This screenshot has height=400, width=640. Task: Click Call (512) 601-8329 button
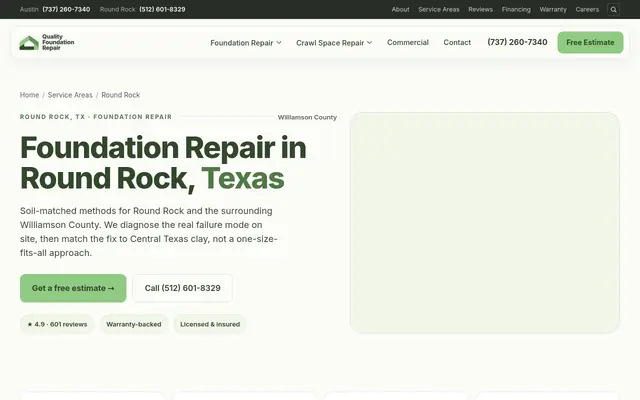182,288
